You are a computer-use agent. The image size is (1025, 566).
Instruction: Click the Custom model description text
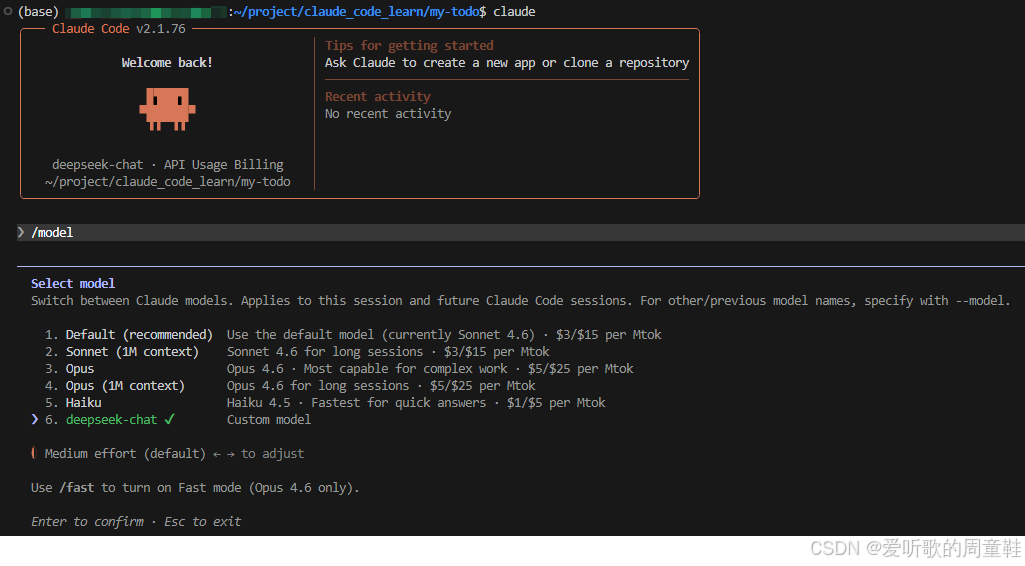click(x=269, y=420)
